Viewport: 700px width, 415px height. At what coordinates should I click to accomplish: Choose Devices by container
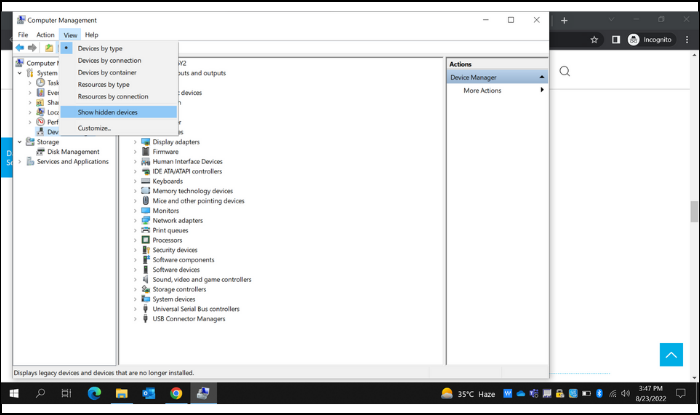point(119,72)
